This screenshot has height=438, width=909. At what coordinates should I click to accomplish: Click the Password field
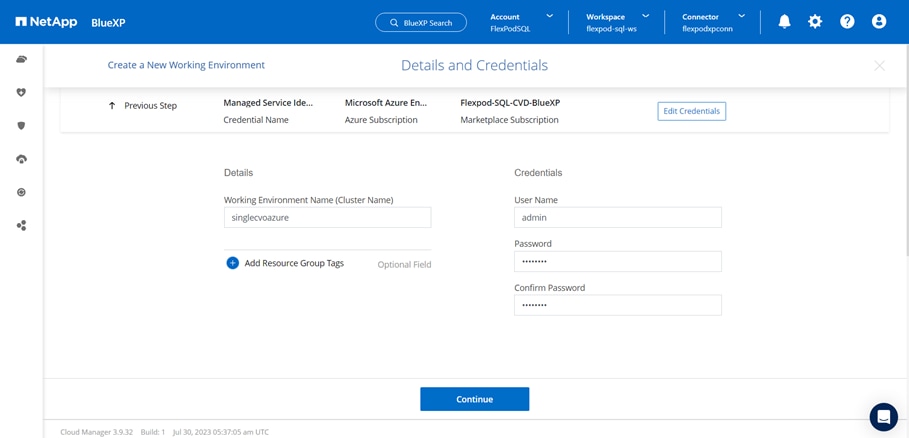[618, 261]
